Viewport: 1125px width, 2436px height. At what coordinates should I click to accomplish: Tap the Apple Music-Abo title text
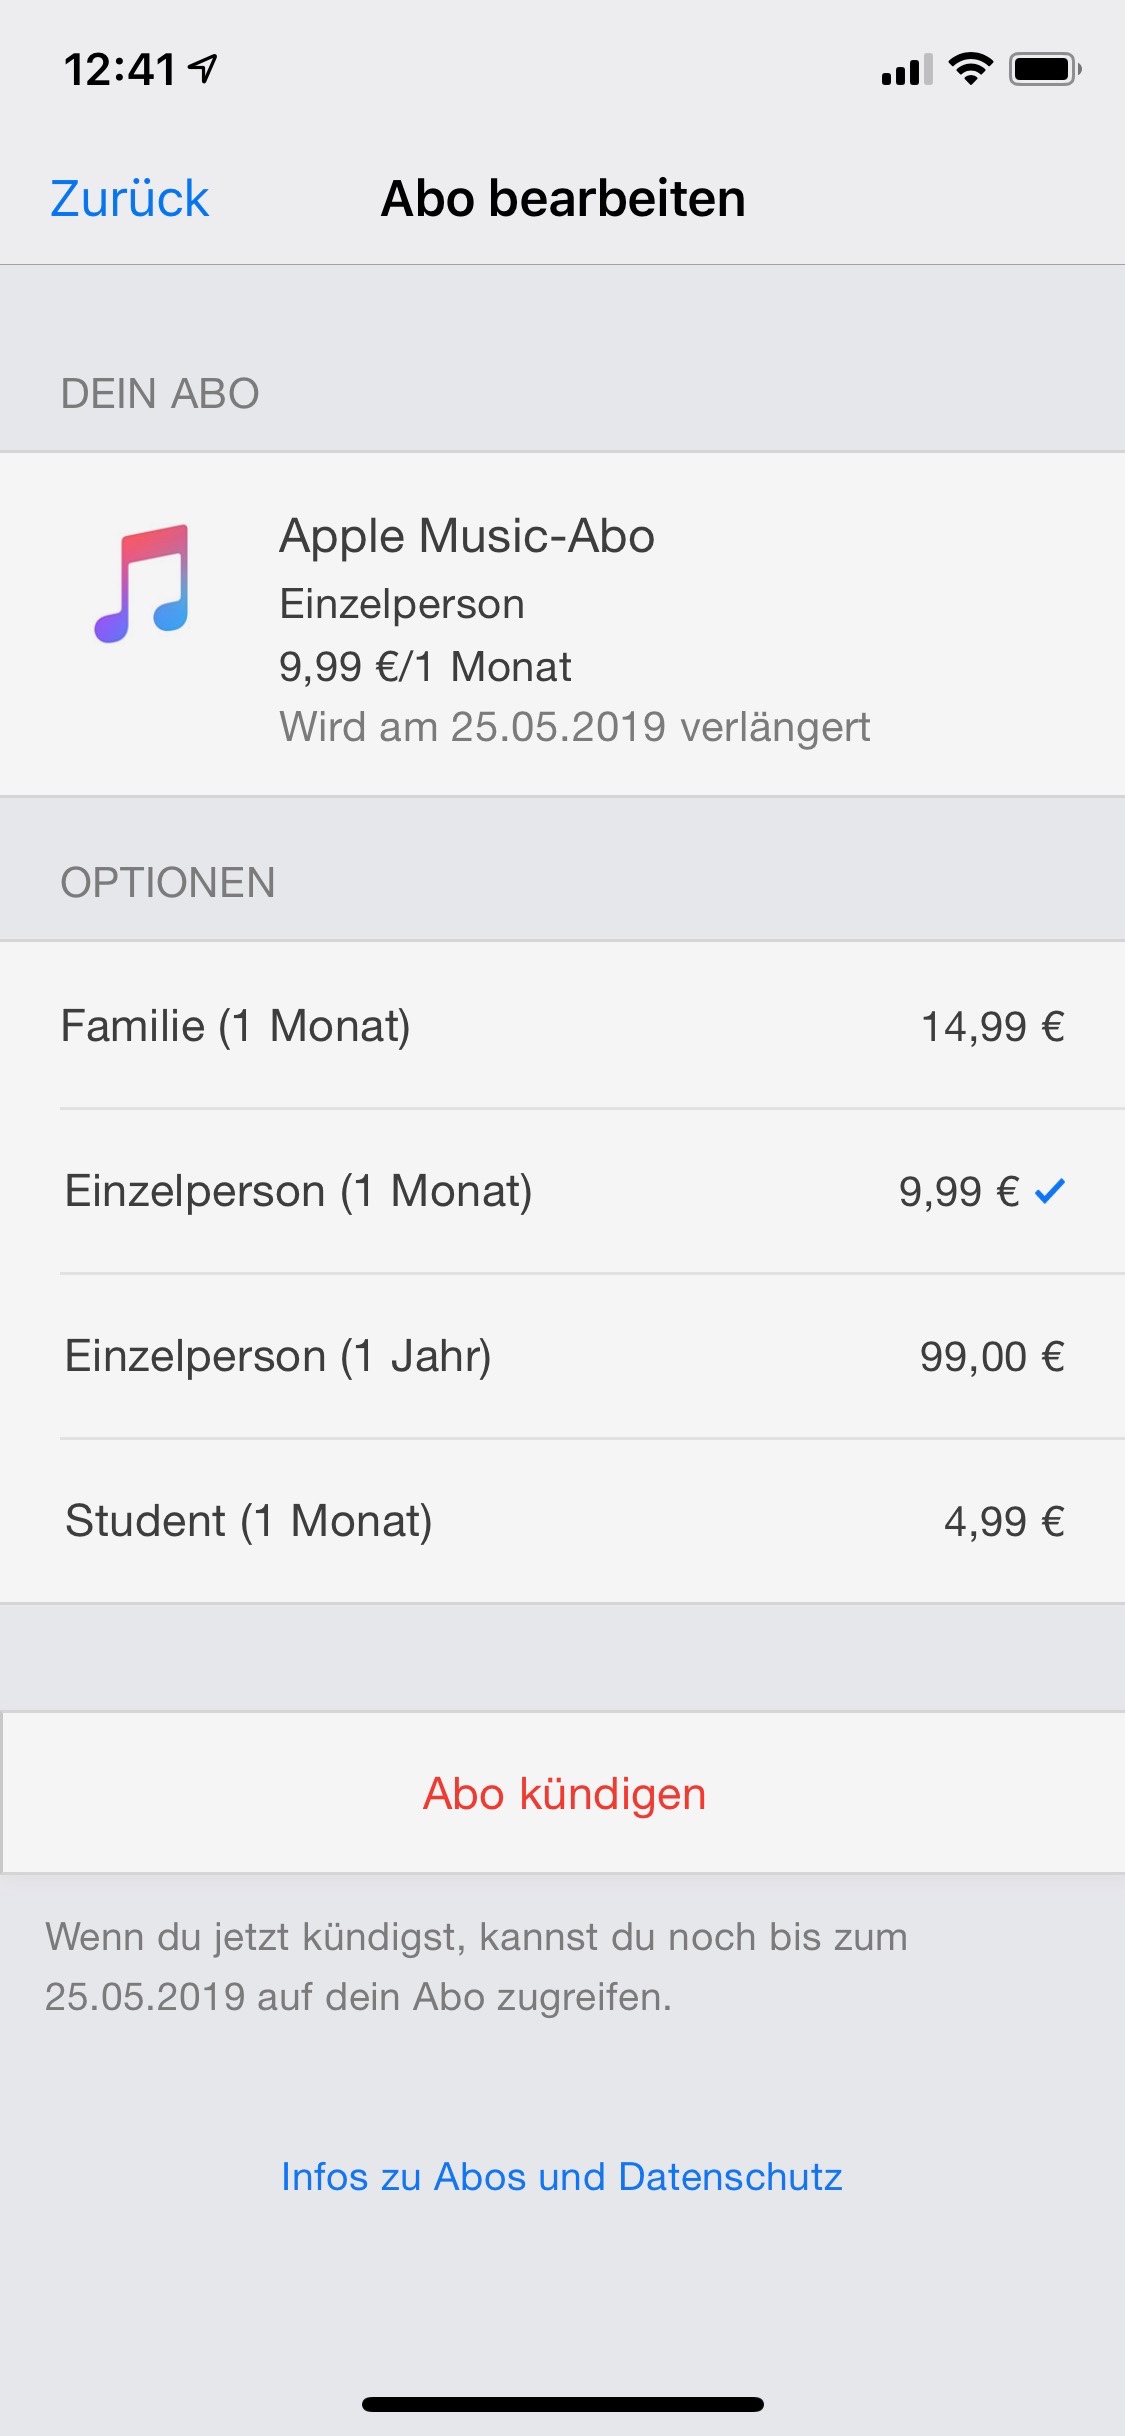point(467,536)
